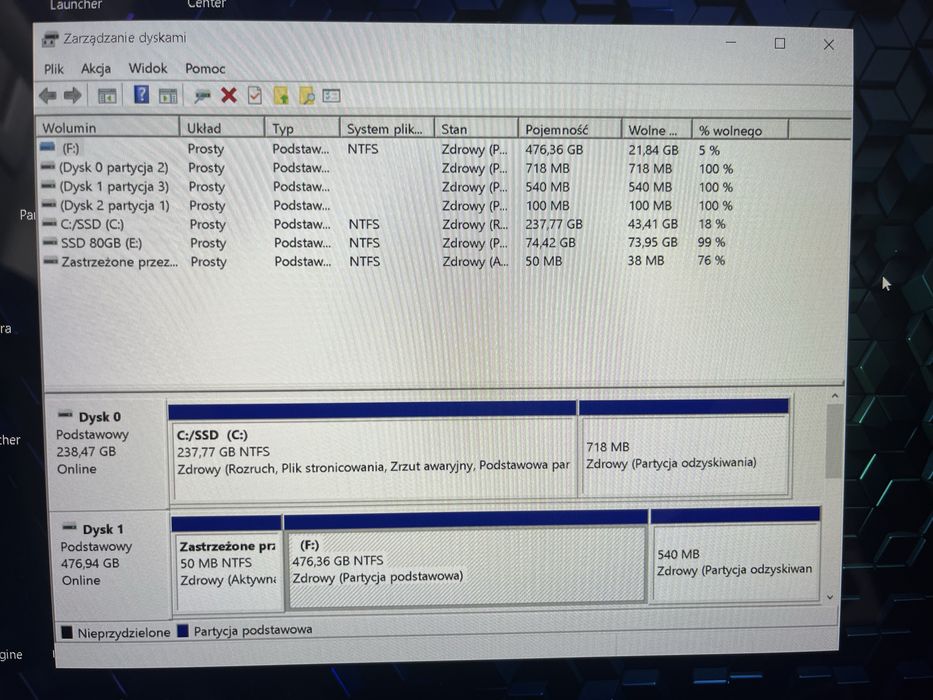The image size is (933, 700).
Task: Click scroll down arrow in disk pane
Action: (x=830, y=597)
